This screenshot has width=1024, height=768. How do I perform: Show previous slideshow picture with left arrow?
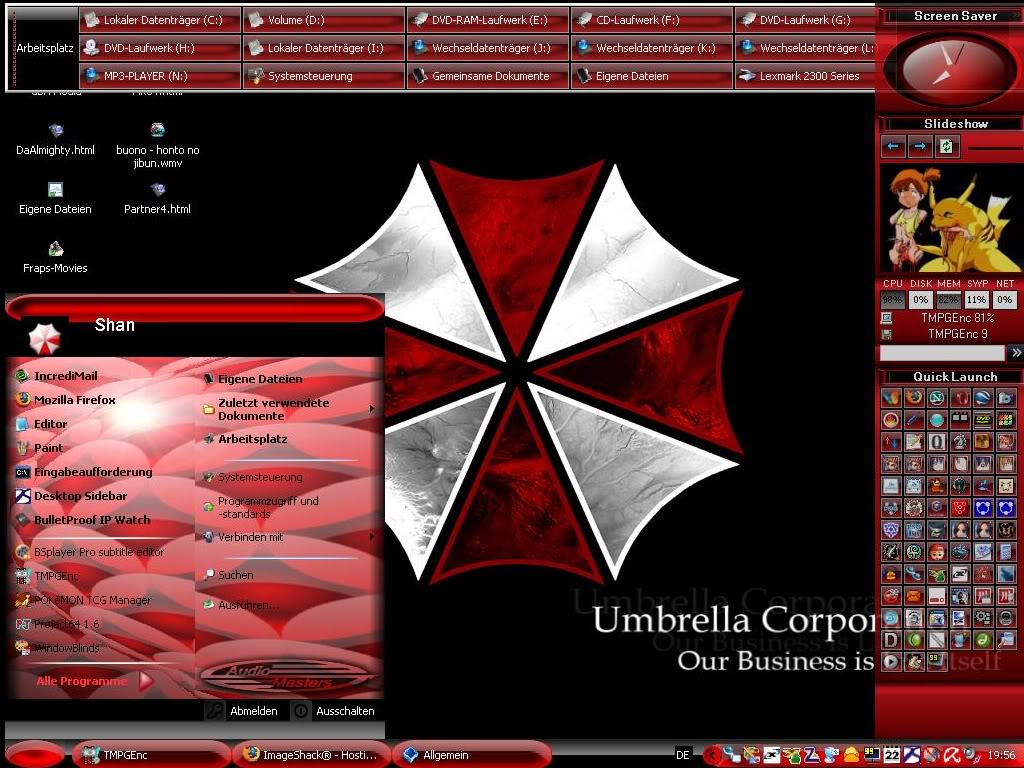(x=893, y=146)
